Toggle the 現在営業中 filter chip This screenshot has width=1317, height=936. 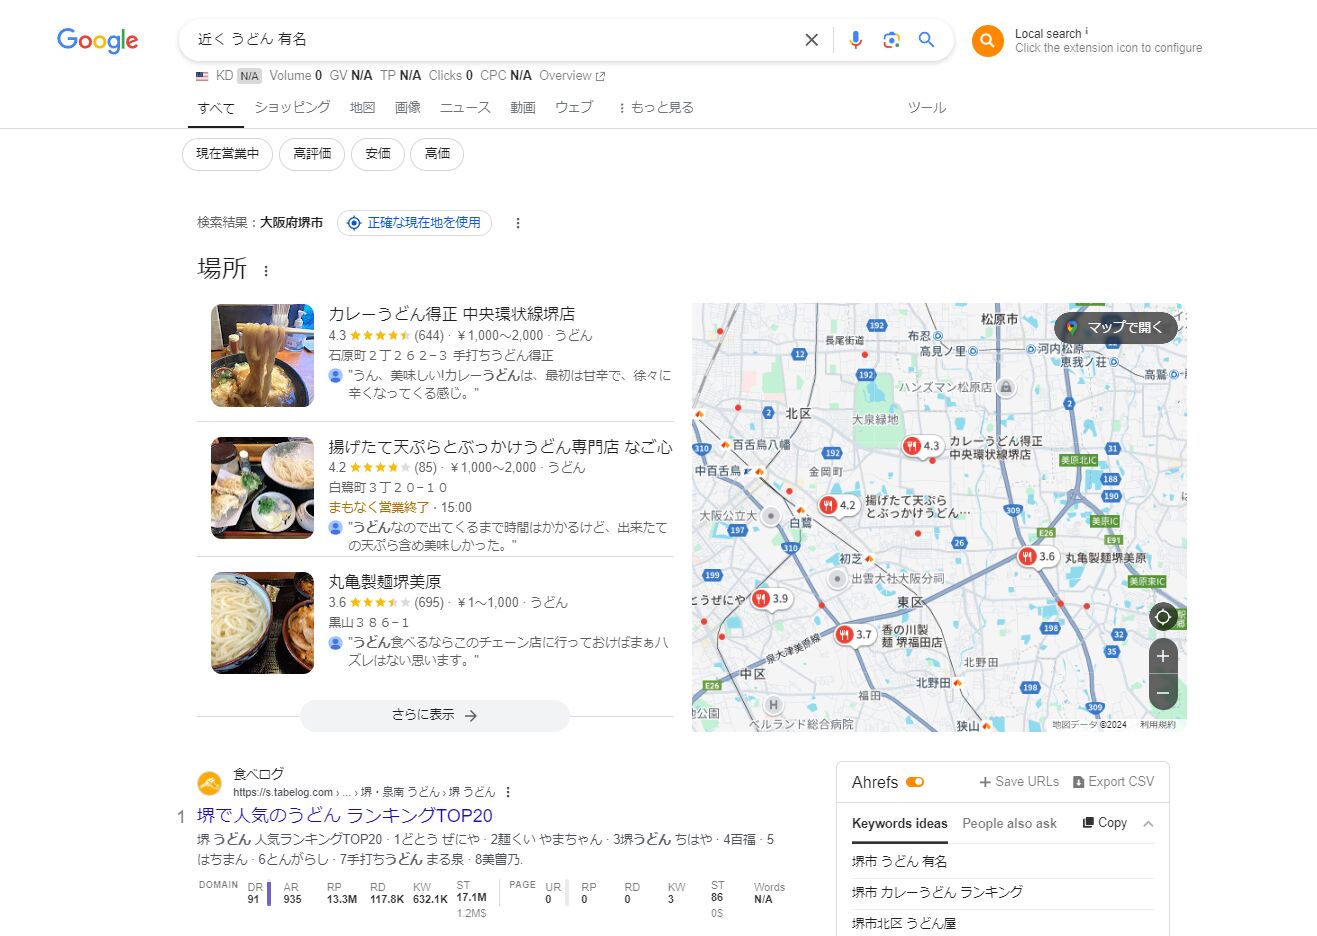226,154
